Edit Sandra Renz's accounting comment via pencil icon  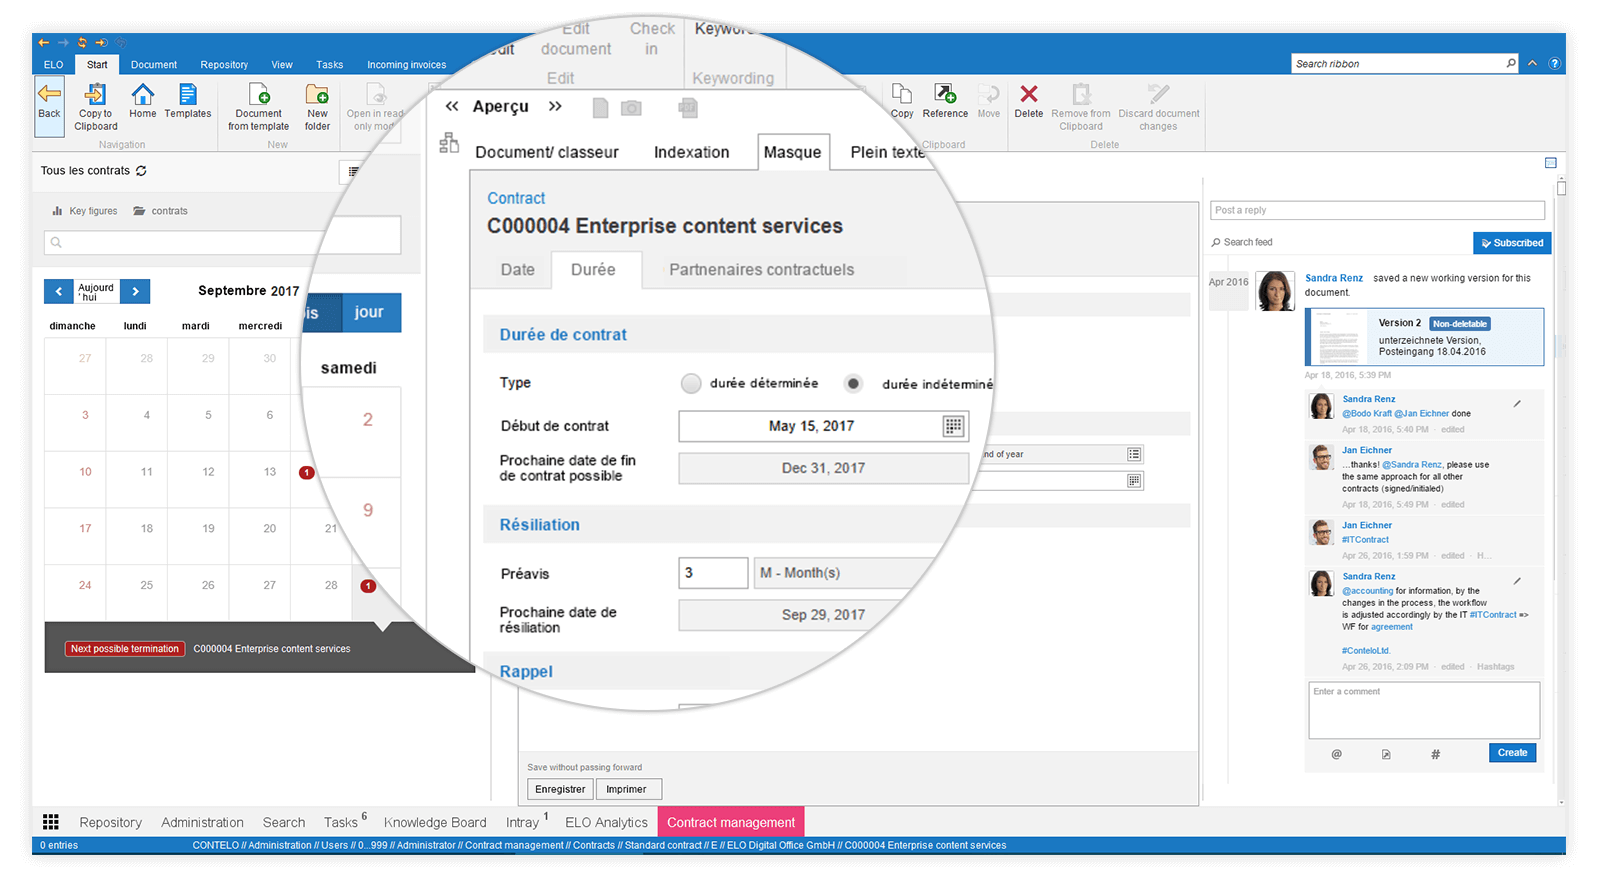1517,580
